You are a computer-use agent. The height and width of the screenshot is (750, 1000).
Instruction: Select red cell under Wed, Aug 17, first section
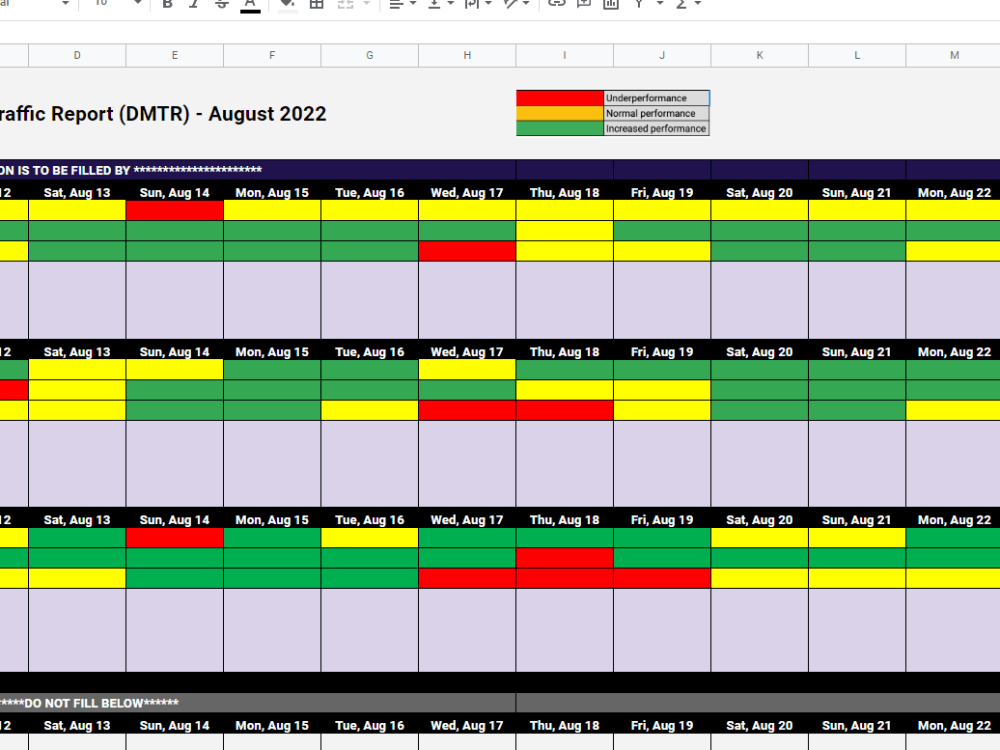point(467,251)
